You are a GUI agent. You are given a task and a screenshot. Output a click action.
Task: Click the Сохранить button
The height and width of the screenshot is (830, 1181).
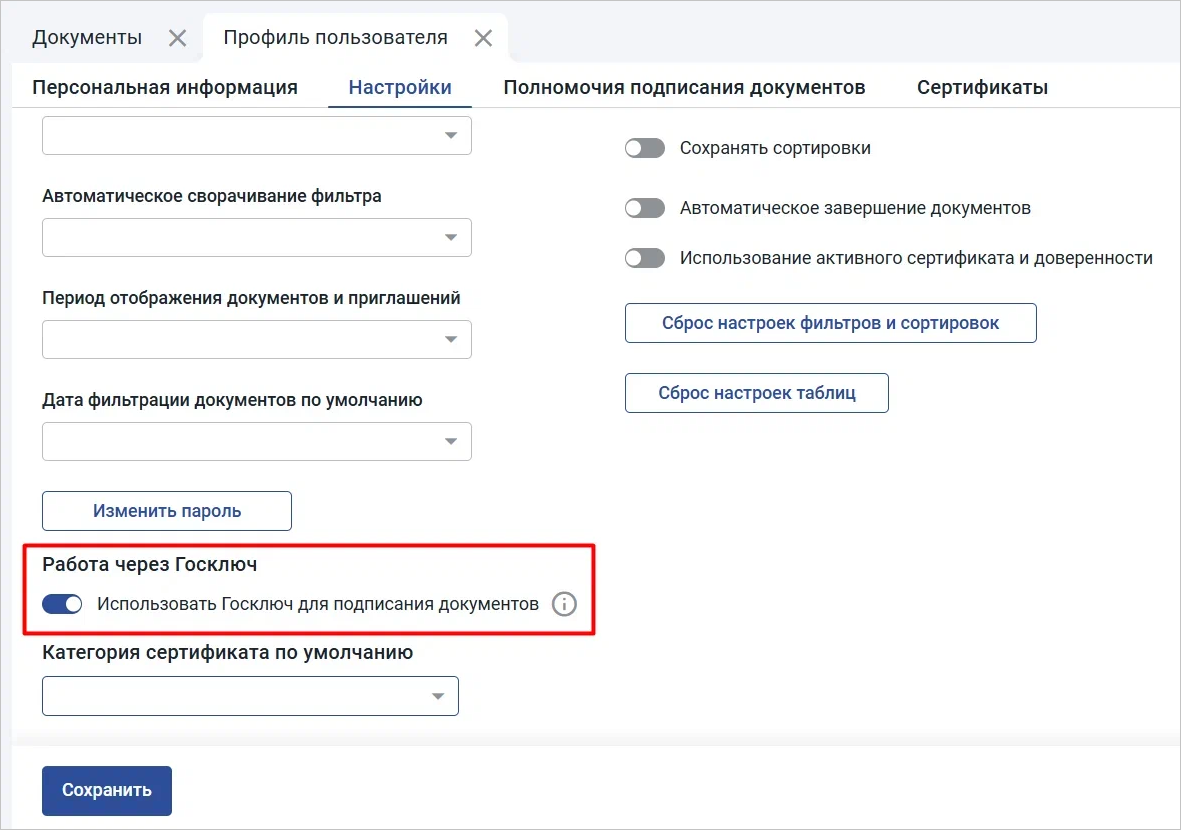tap(107, 790)
